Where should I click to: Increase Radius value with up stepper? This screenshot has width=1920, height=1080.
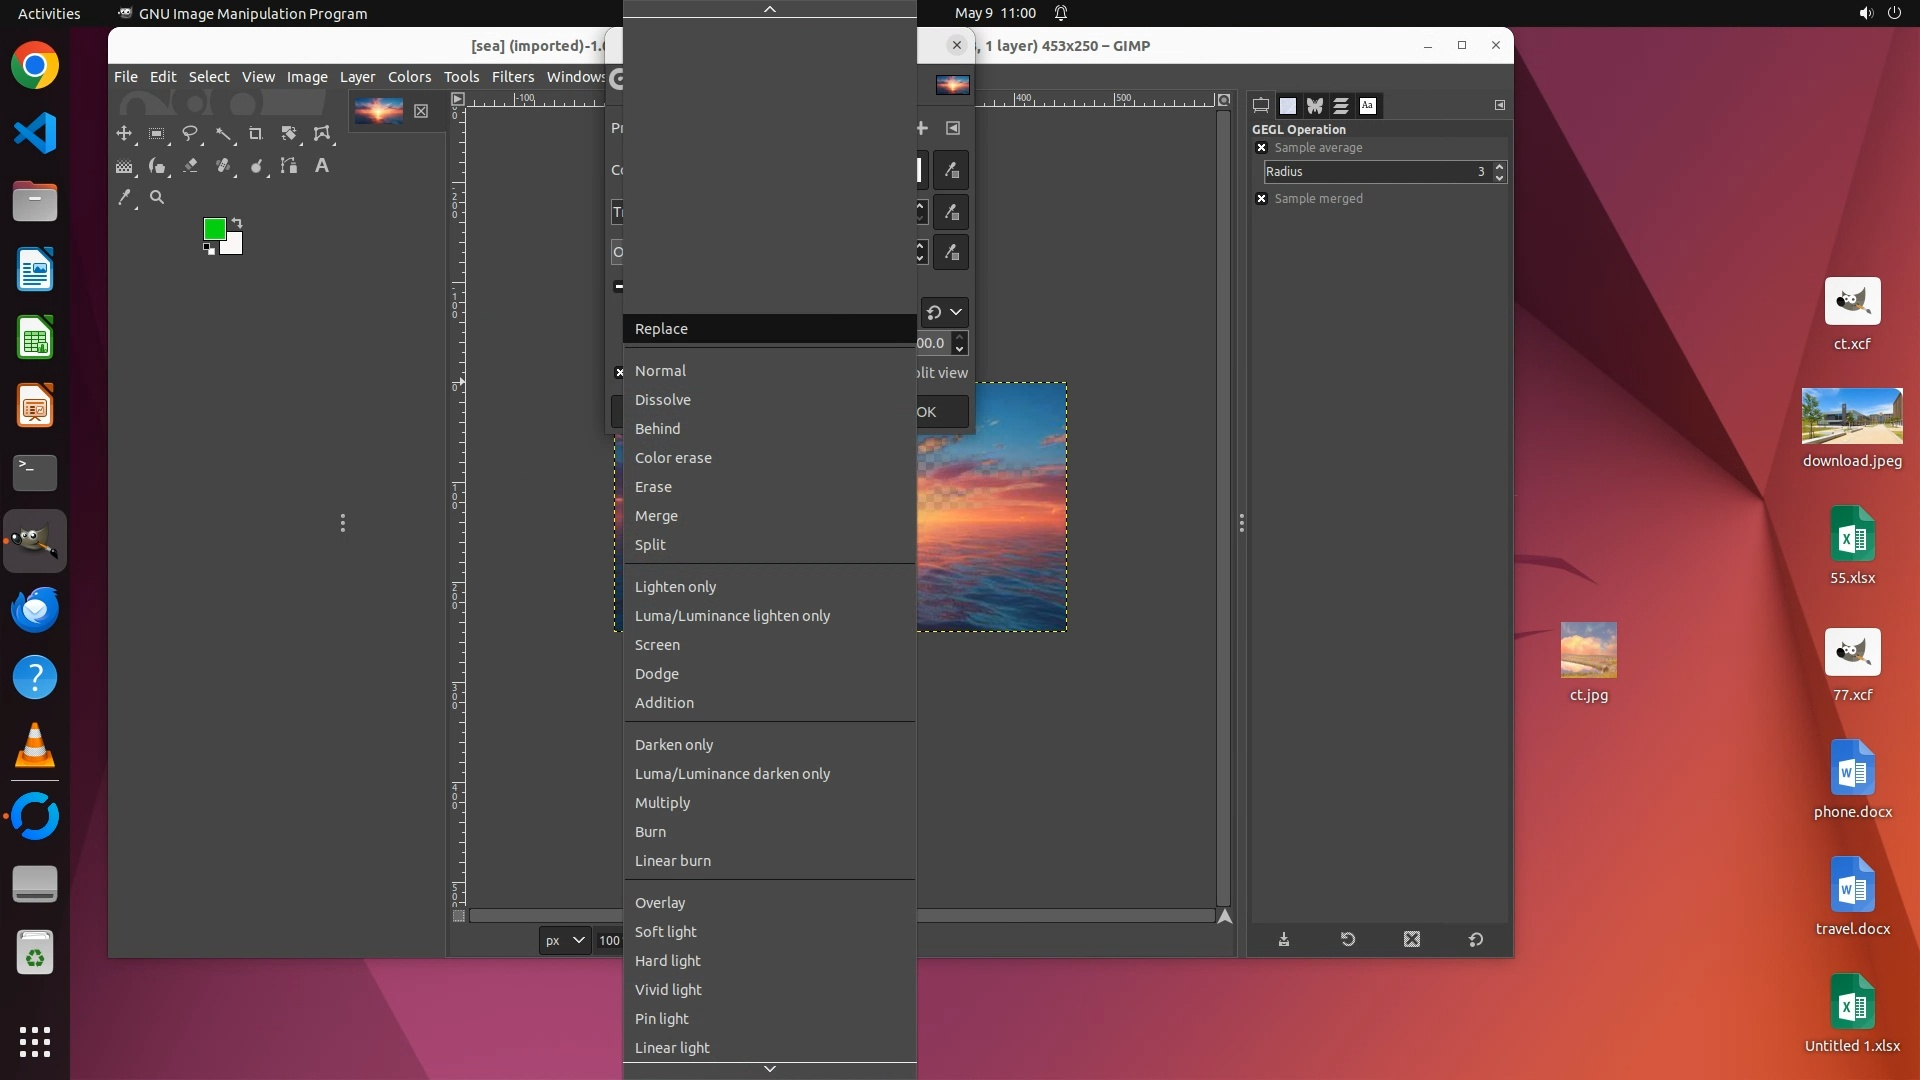pyautogui.click(x=1499, y=166)
